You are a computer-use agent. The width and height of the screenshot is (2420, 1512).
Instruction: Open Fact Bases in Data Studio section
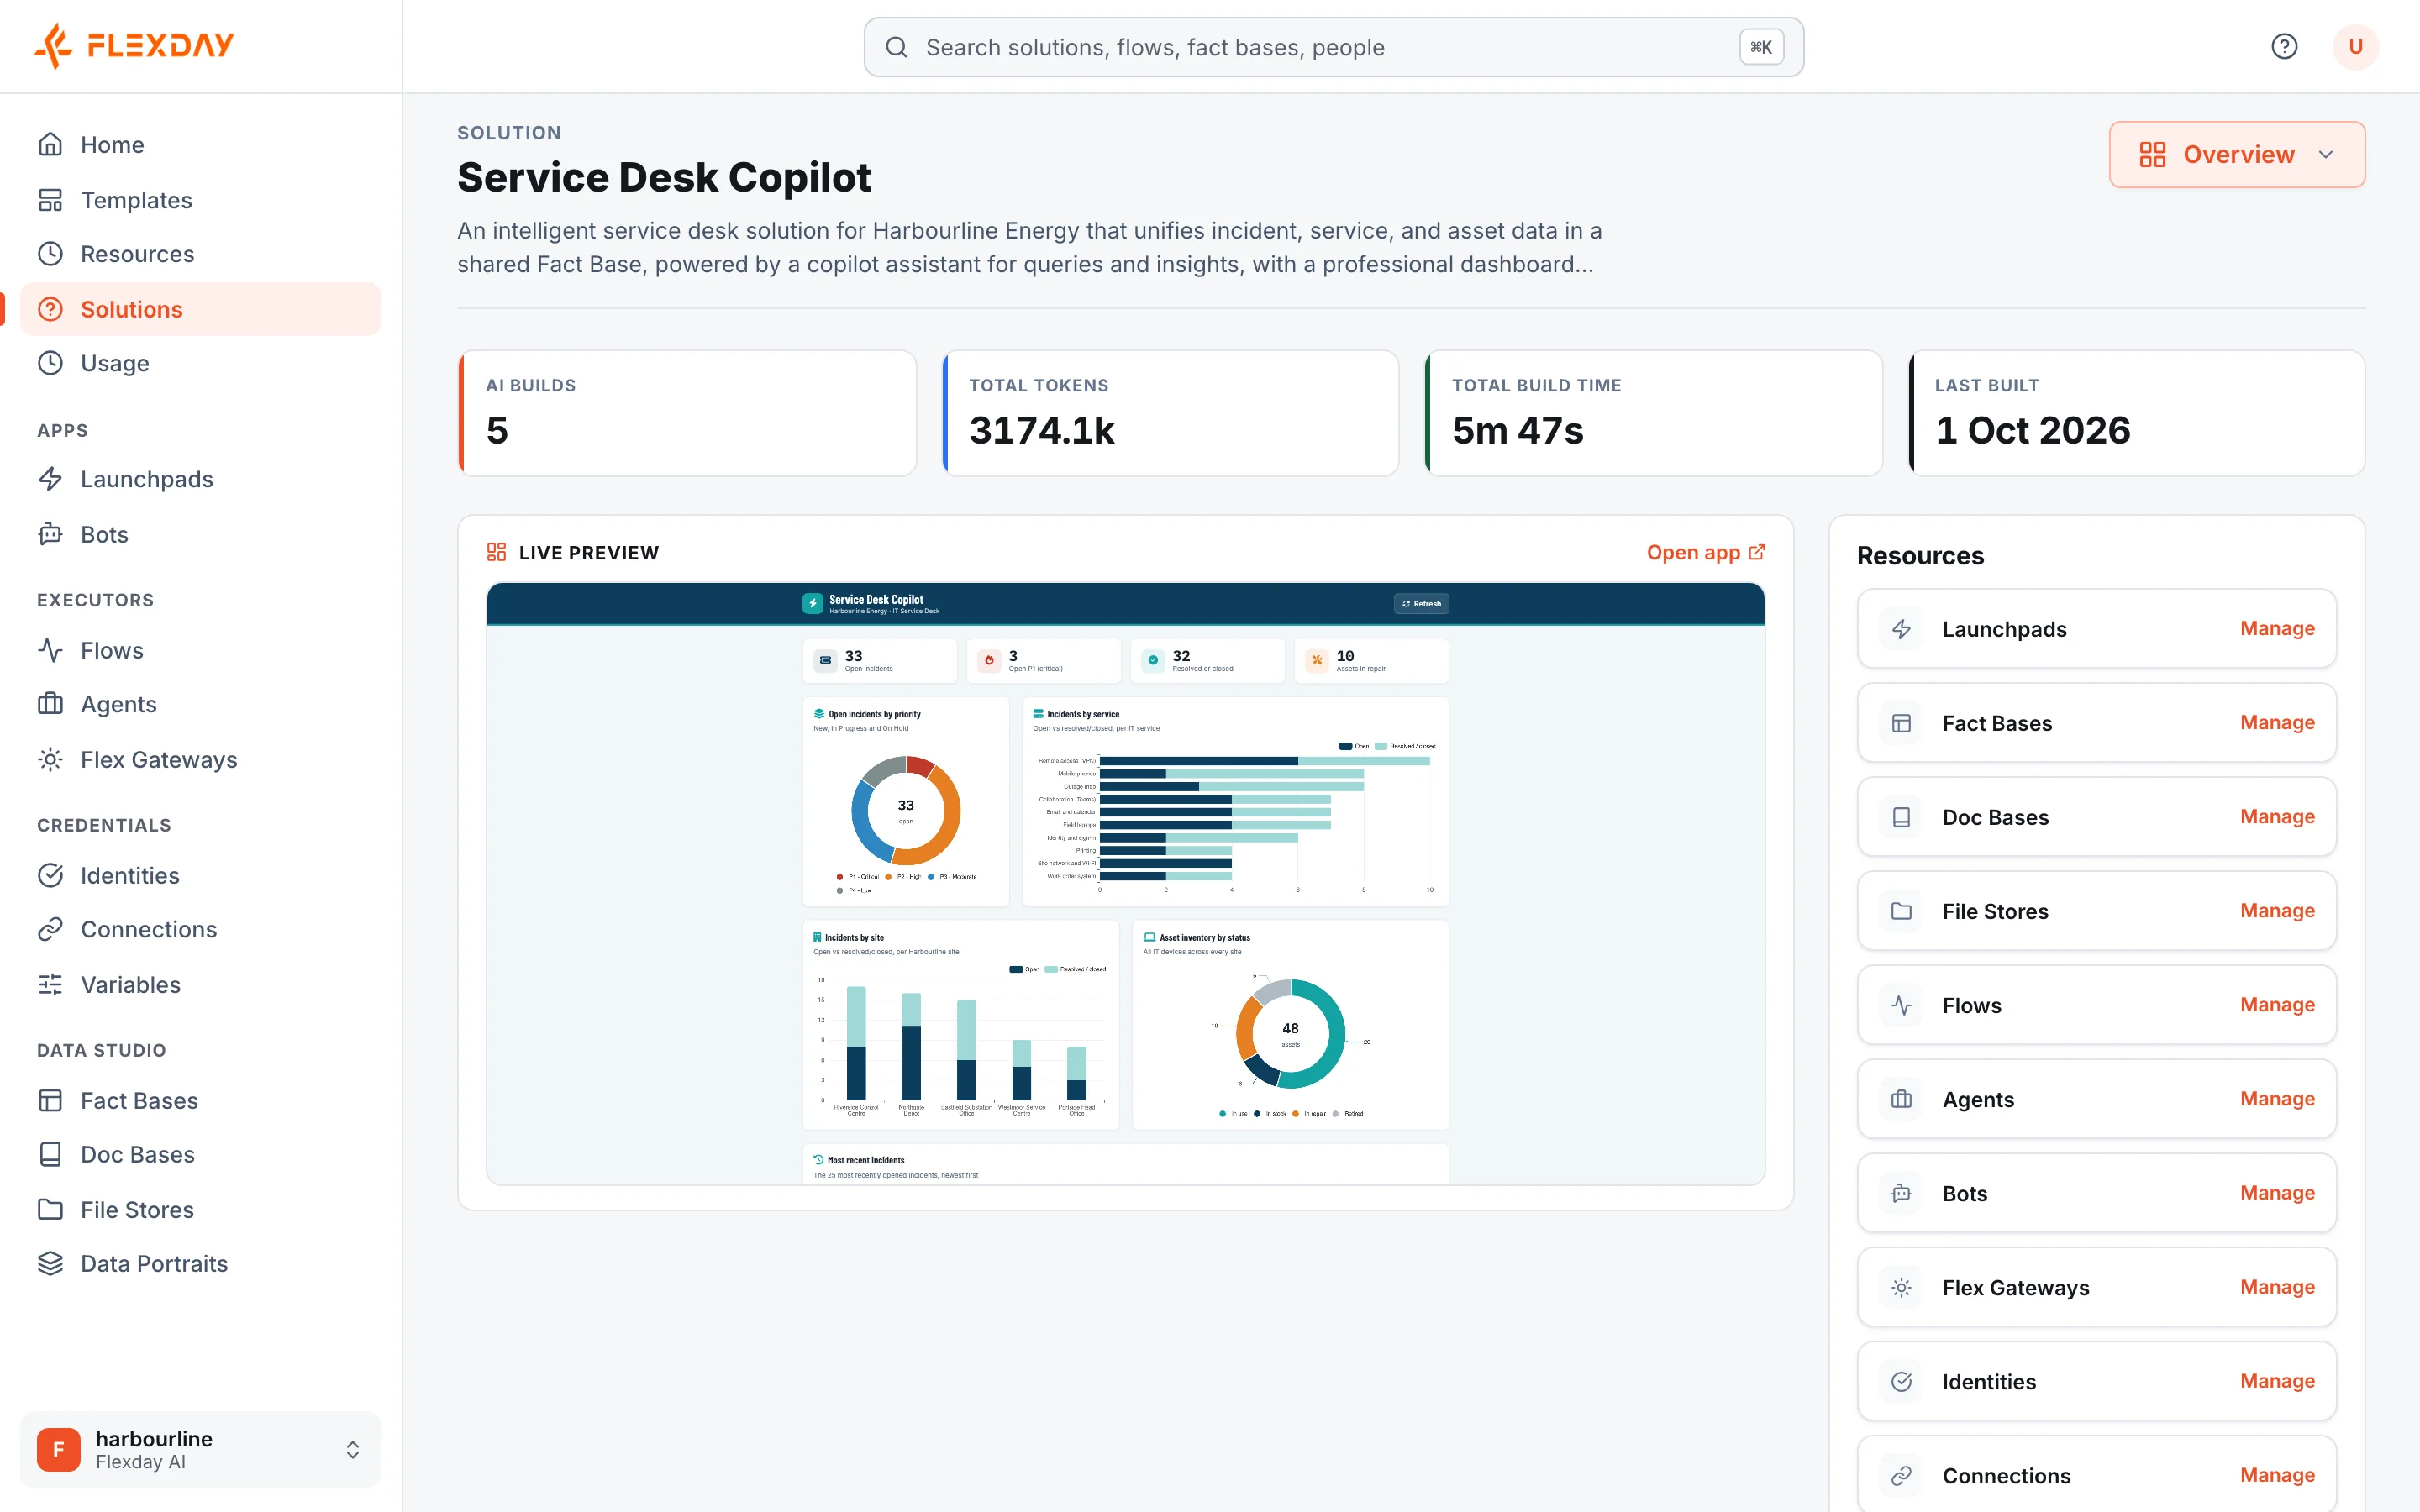click(200, 1100)
